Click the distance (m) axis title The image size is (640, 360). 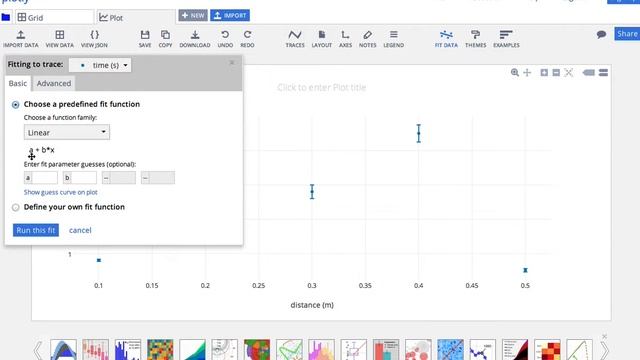(312, 305)
